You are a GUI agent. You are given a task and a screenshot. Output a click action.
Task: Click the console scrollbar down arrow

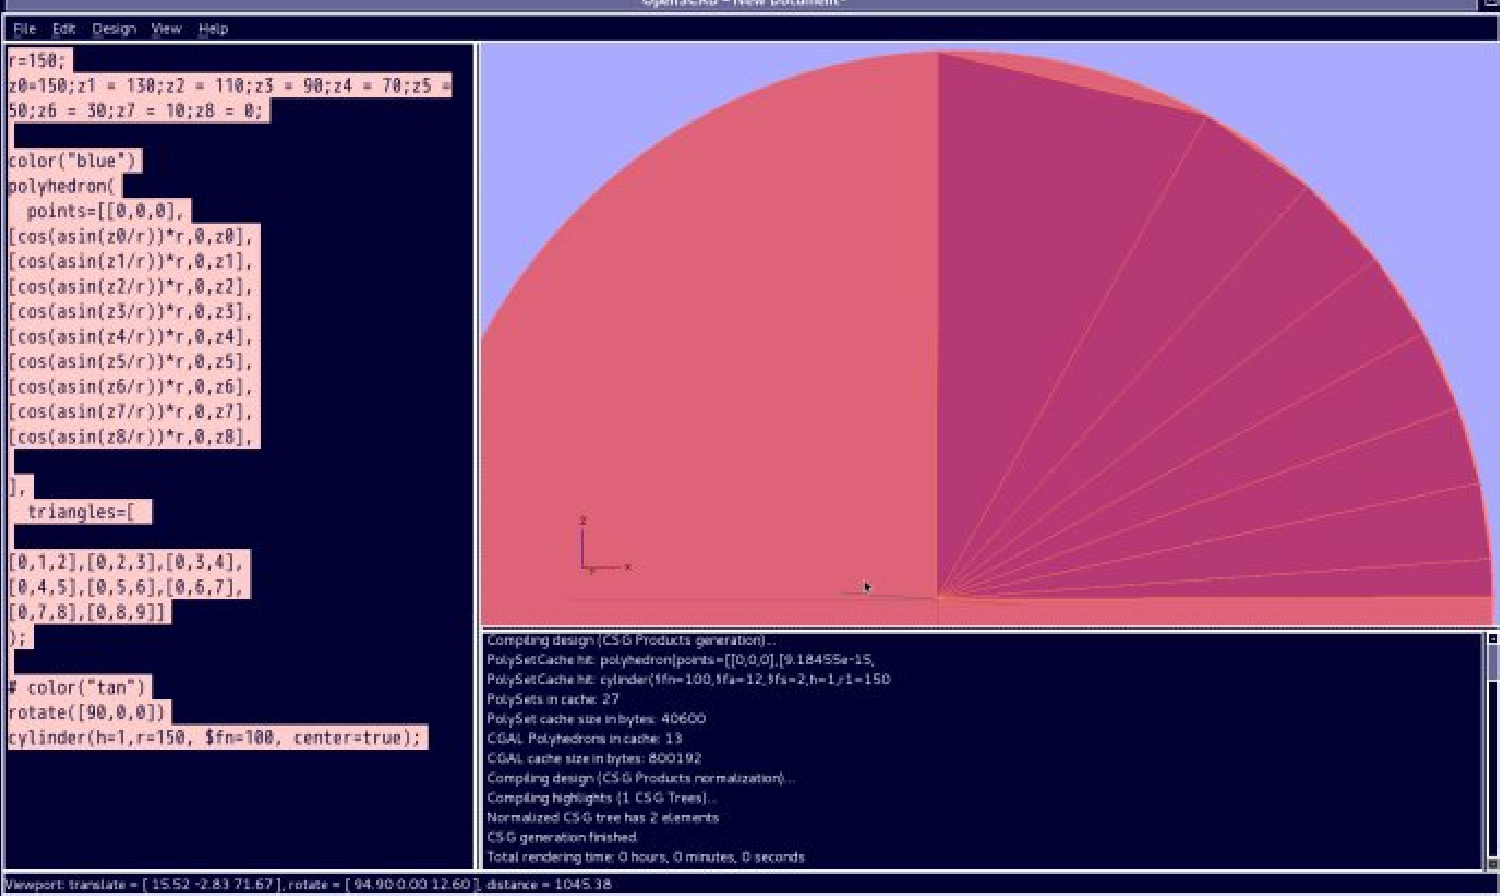click(1492, 863)
